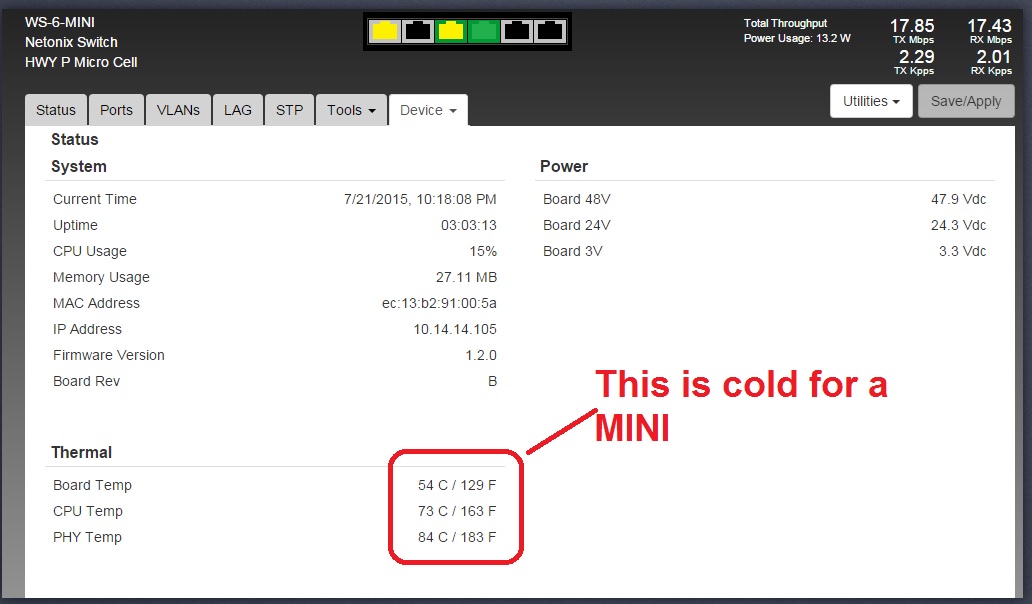This screenshot has height=604, width=1032.
Task: Open the Utilities dropdown
Action: tap(871, 101)
